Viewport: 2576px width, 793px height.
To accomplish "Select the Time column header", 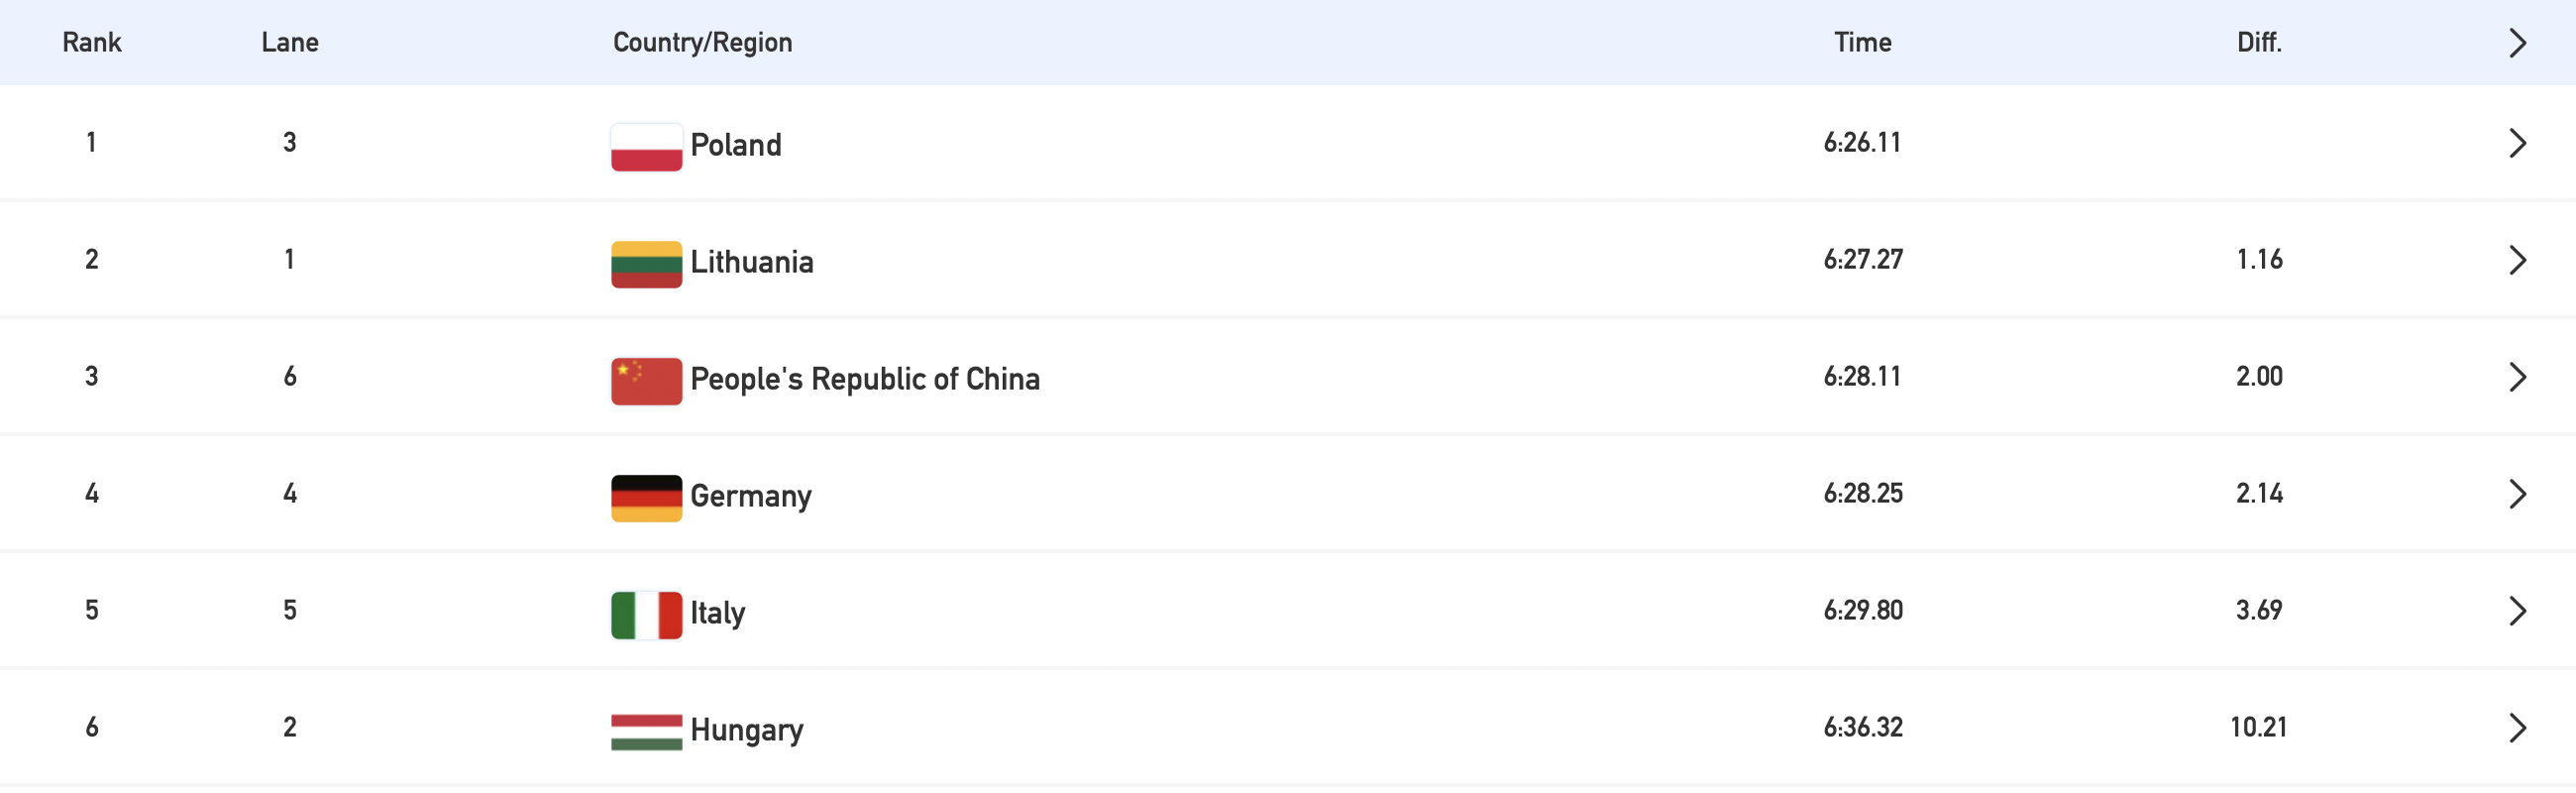I will [x=1862, y=42].
